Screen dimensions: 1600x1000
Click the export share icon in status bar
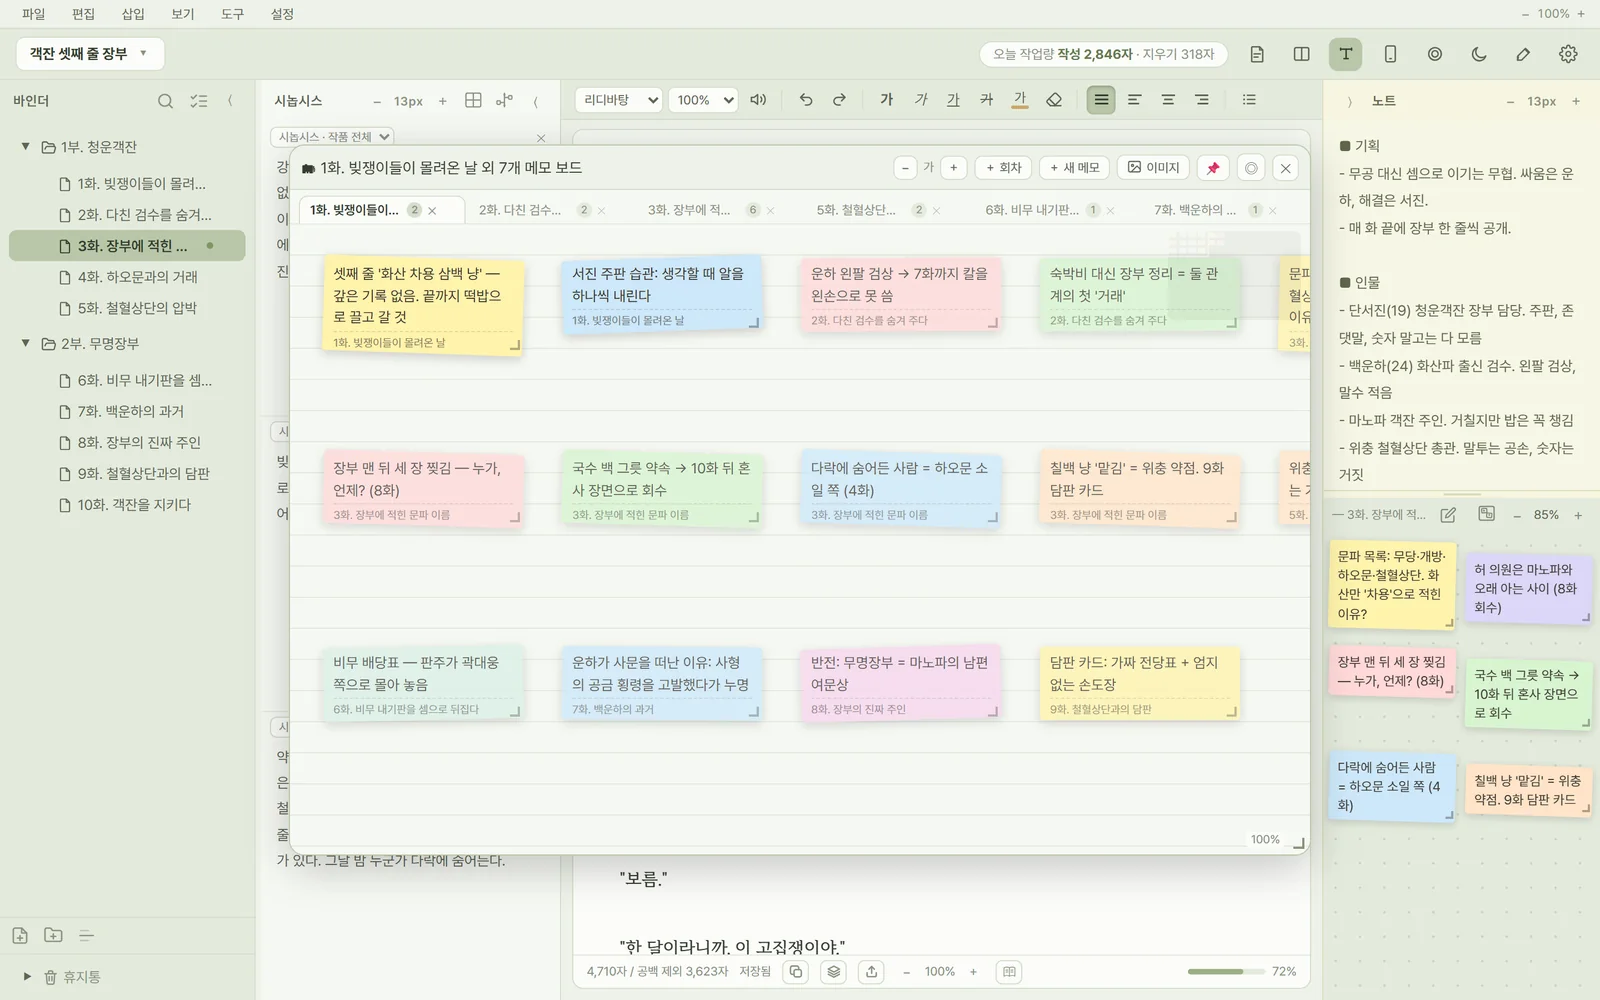click(872, 971)
